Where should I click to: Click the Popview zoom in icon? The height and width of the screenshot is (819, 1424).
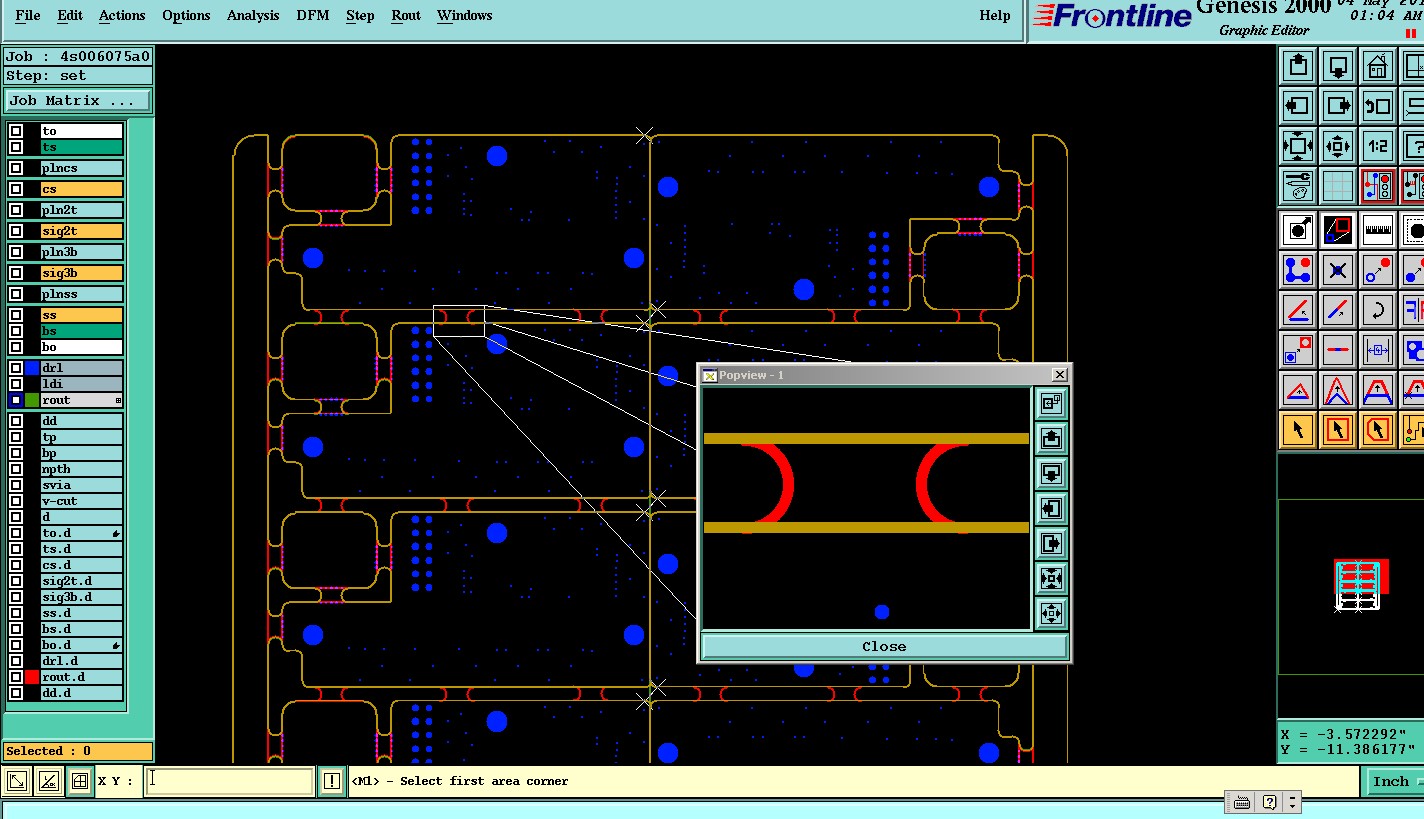coord(1051,578)
